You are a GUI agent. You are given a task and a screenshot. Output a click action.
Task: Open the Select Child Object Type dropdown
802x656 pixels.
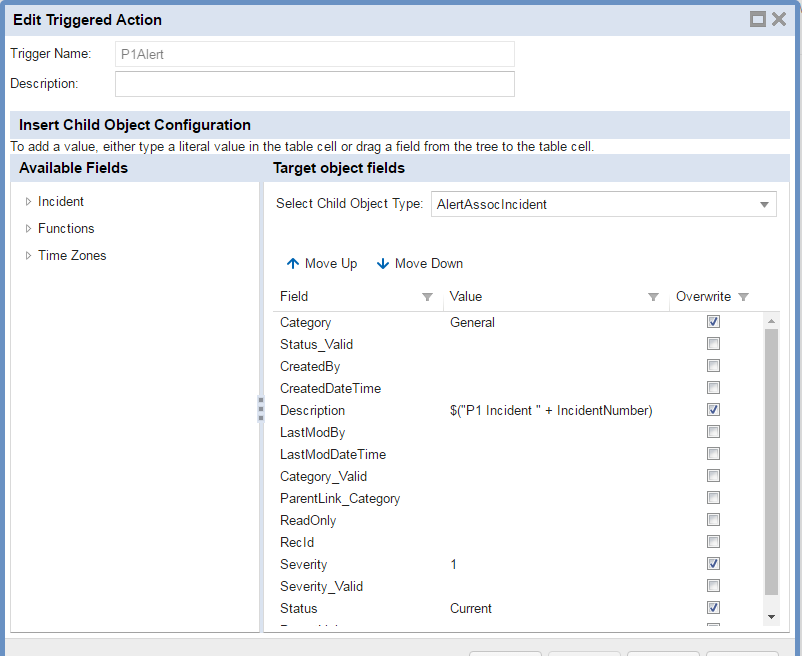point(765,204)
